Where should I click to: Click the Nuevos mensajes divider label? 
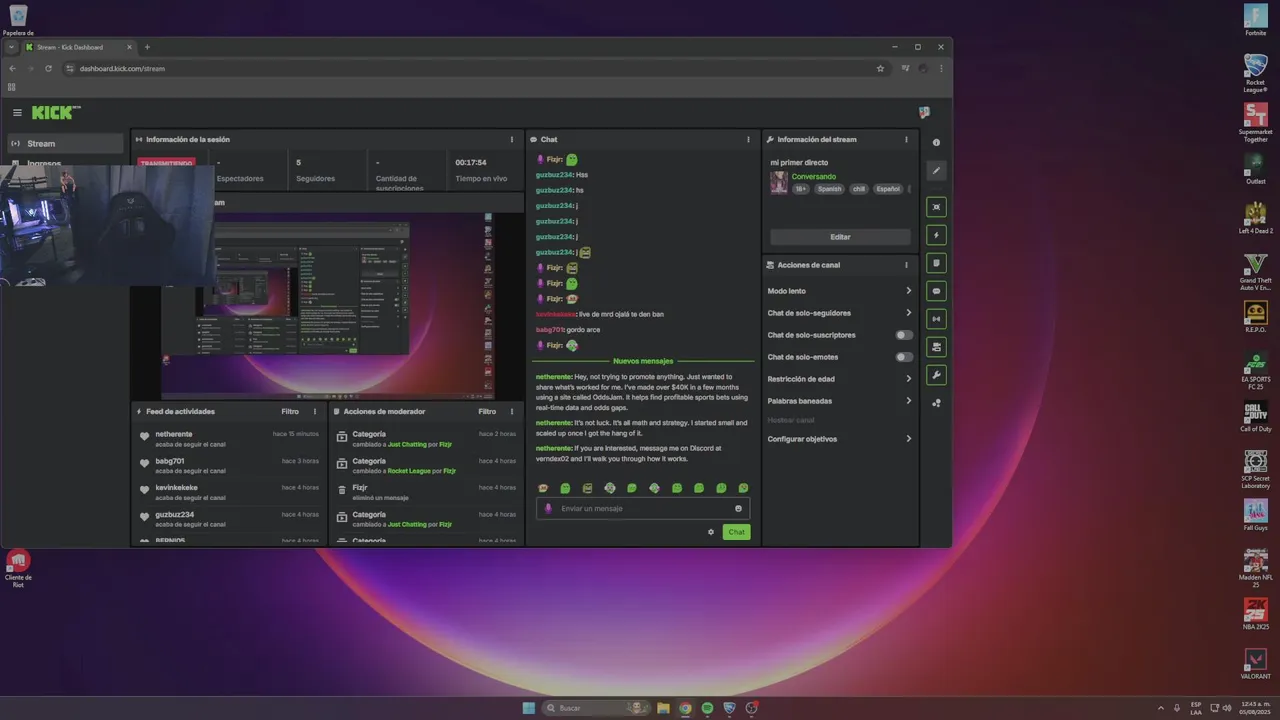643,361
